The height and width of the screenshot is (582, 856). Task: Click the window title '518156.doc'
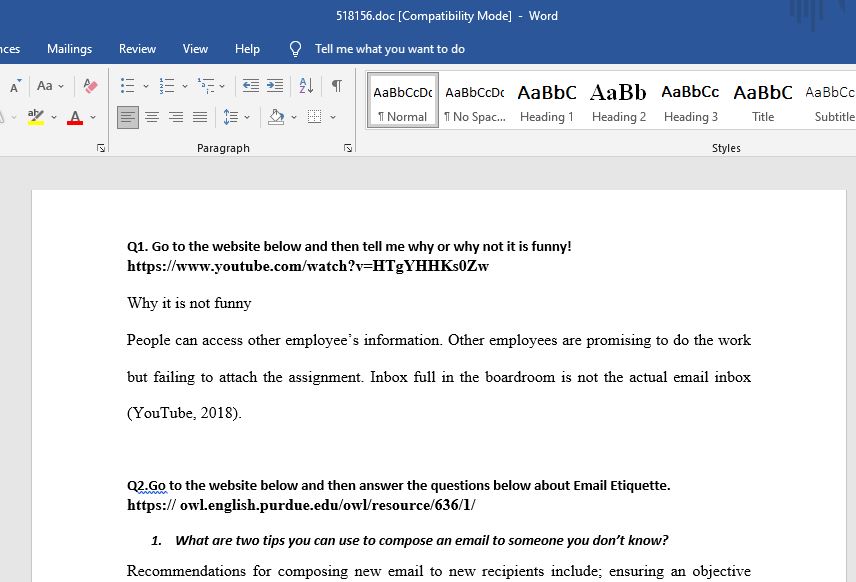(x=365, y=16)
